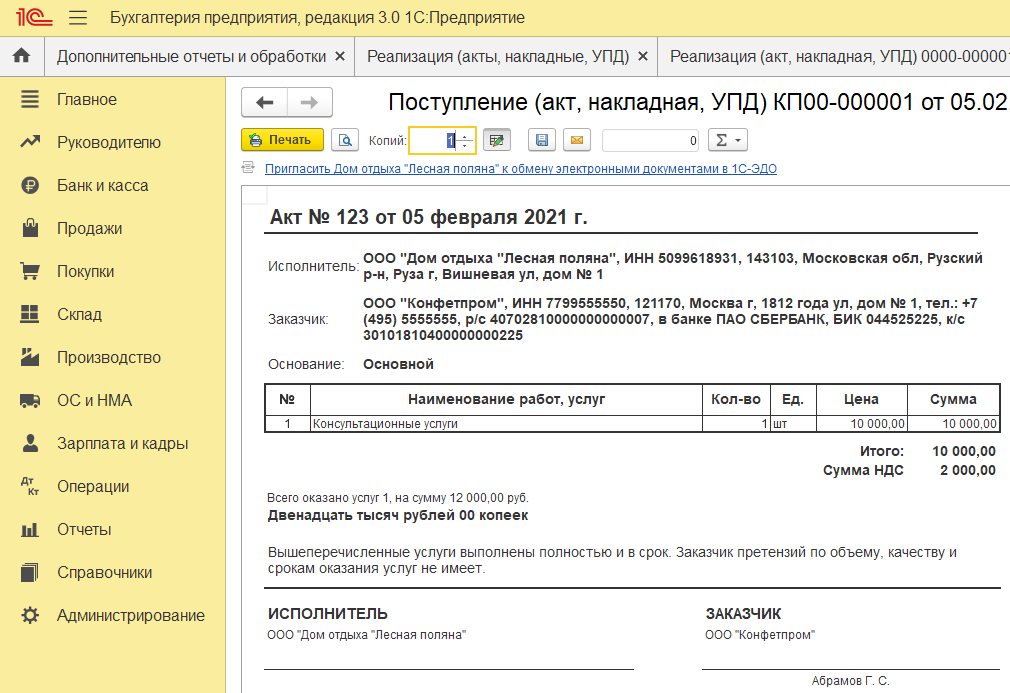Open the Банк и касса section
Screen dimensions: 1010x693
(102, 185)
